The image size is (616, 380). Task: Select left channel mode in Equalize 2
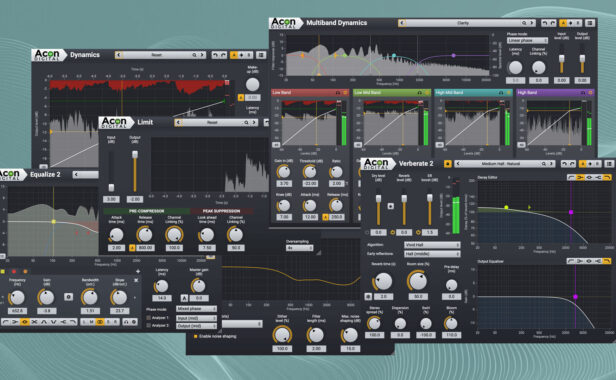coord(84,321)
